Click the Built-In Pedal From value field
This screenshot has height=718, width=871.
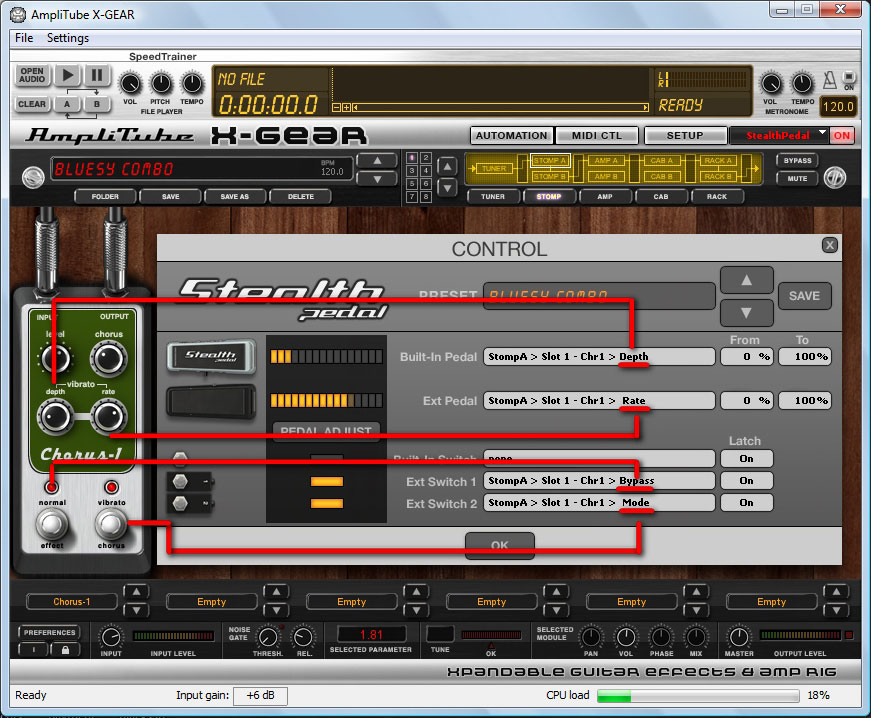(x=747, y=357)
